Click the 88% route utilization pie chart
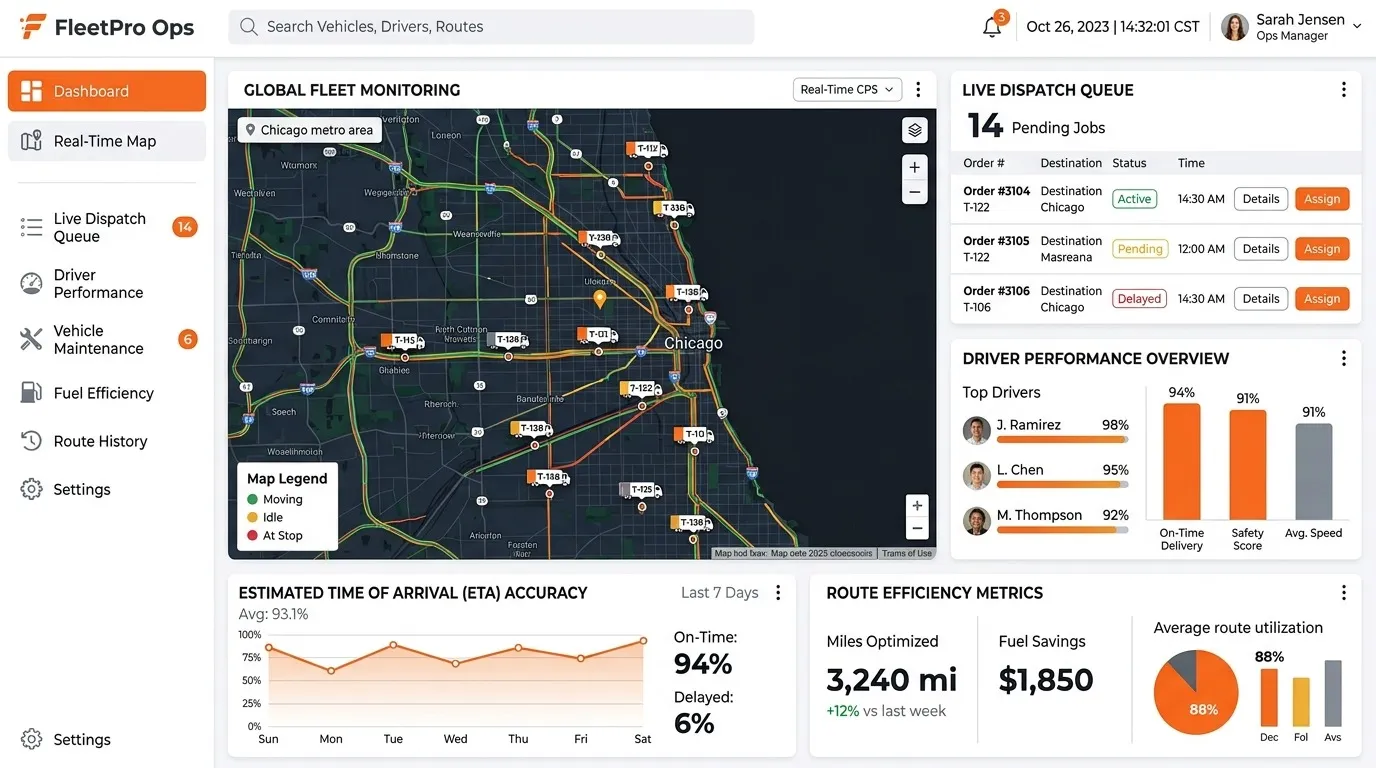The height and width of the screenshot is (768, 1376). point(1196,692)
